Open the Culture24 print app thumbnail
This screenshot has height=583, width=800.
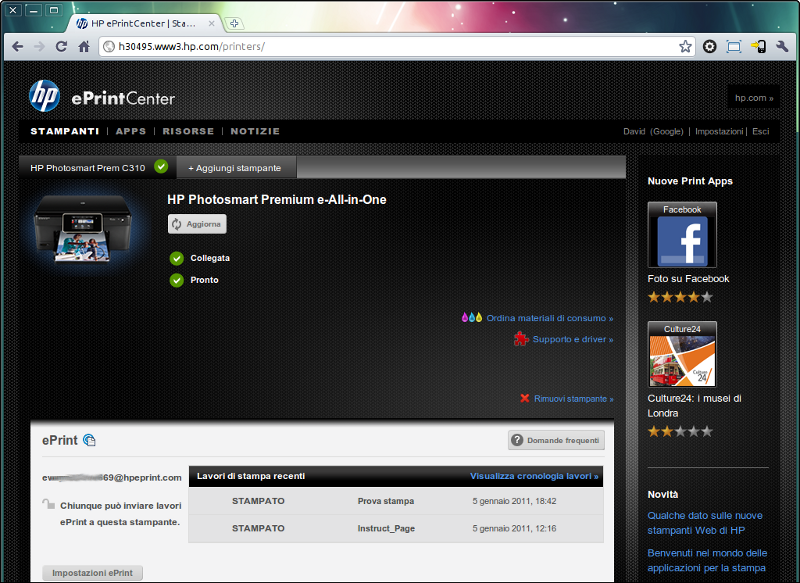(682, 354)
